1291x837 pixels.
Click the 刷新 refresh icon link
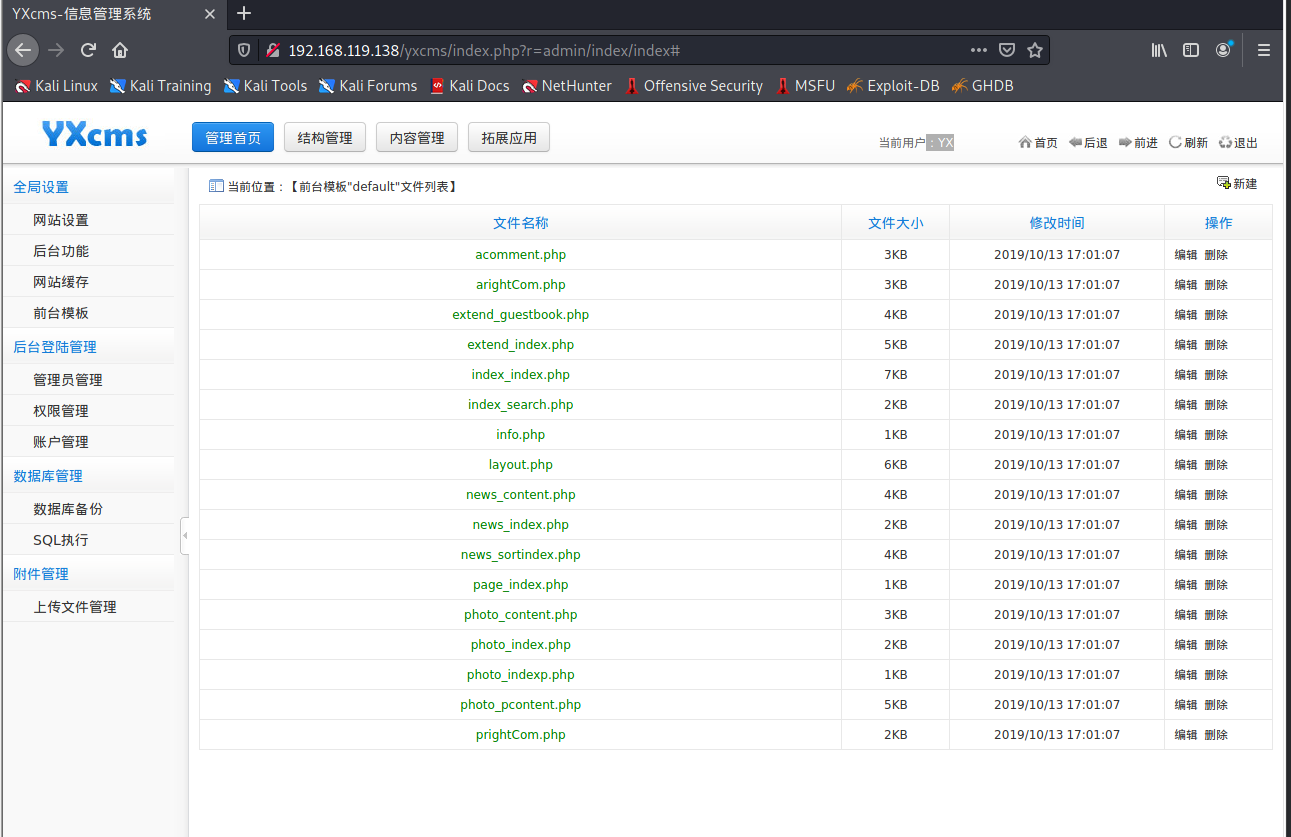point(1188,143)
